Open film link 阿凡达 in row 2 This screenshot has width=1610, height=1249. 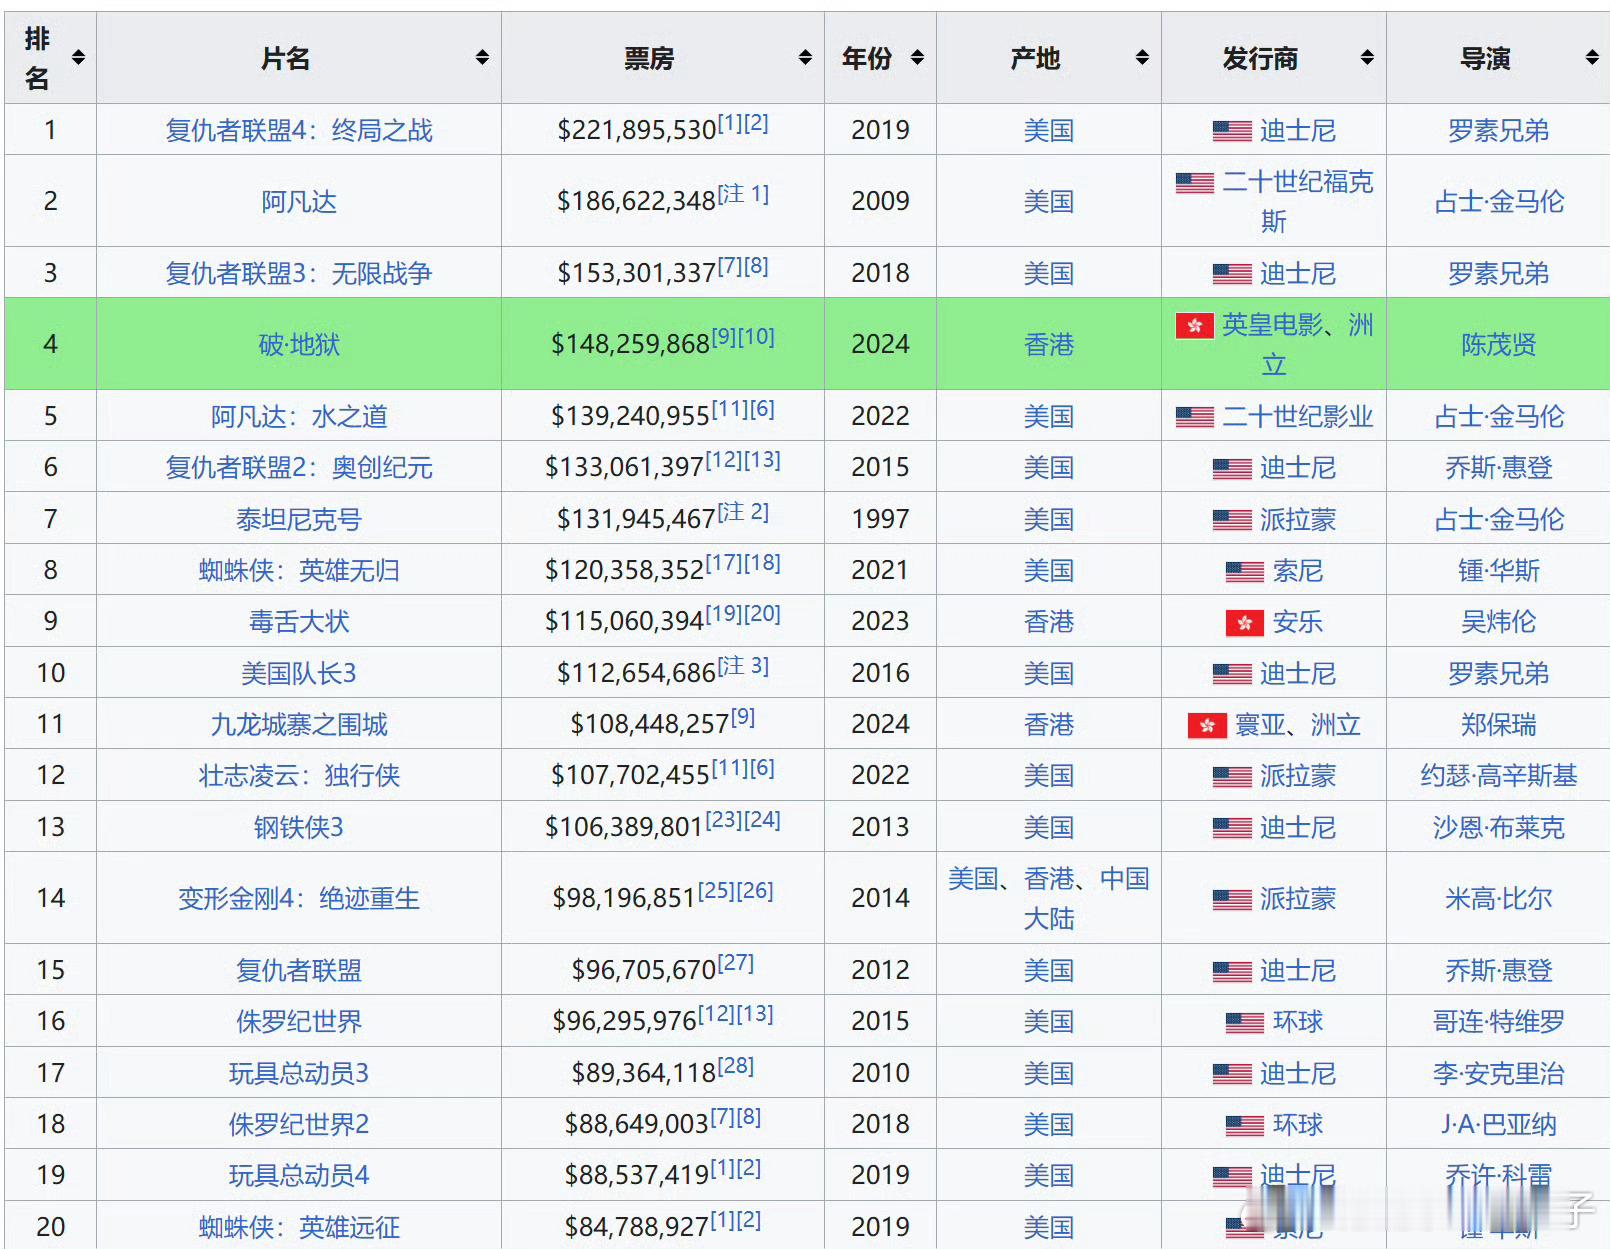coord(299,201)
